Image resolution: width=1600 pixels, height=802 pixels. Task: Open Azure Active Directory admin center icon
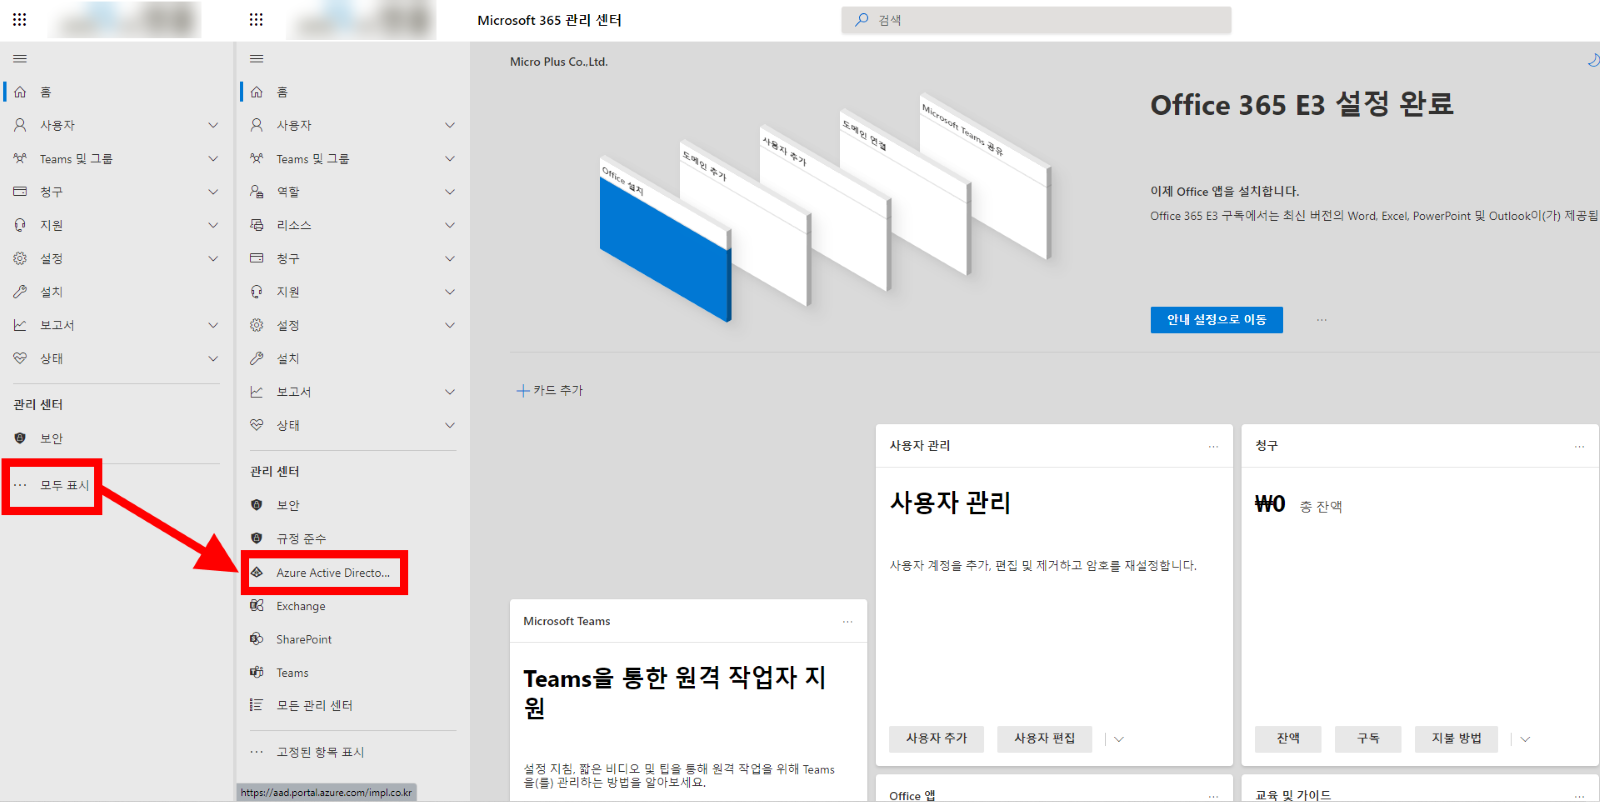[257, 572]
